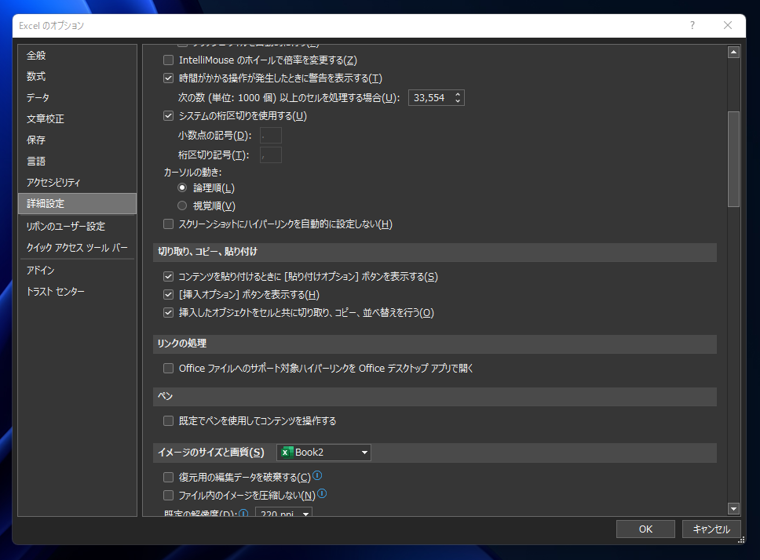Click the キャンセル button

[711, 529]
